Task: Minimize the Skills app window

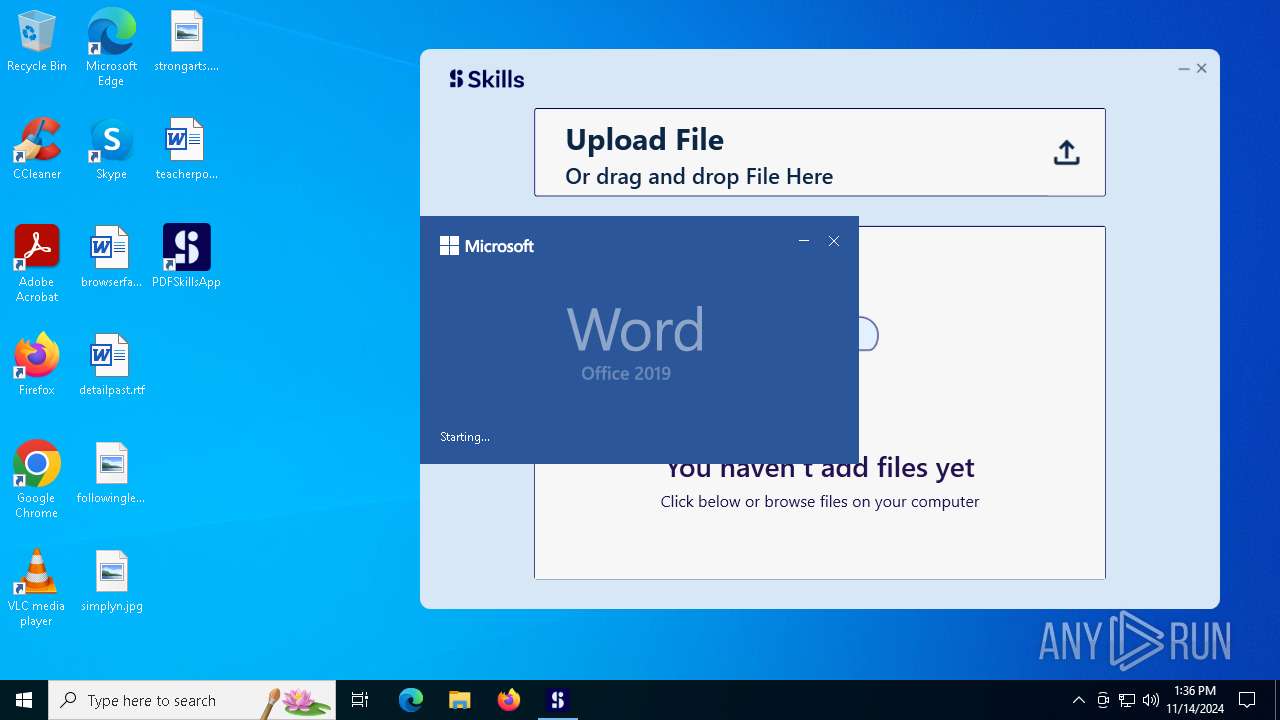Action: click(x=1184, y=69)
